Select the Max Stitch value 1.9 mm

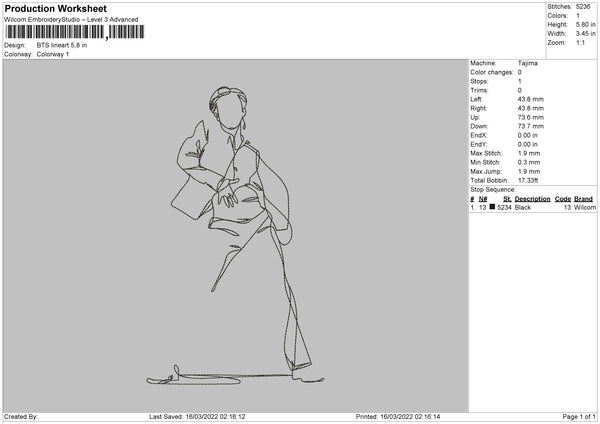click(x=529, y=153)
